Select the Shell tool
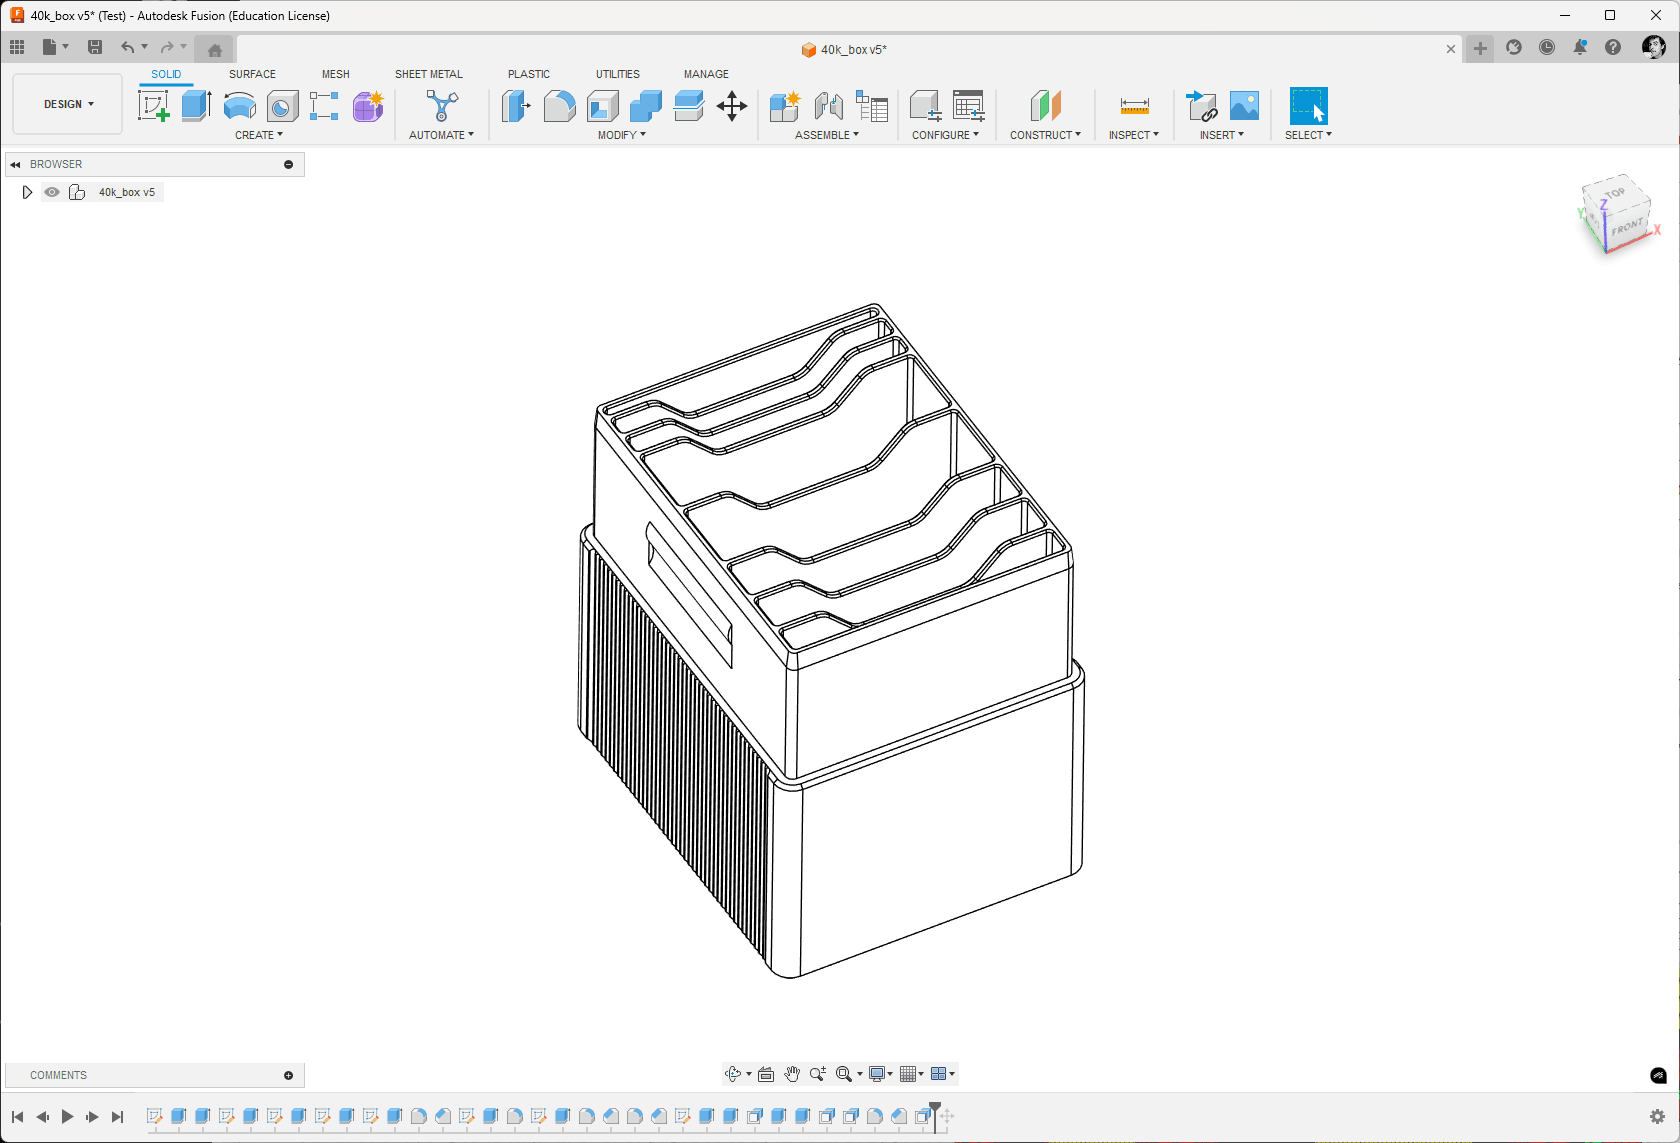This screenshot has height=1143, width=1680. [602, 105]
